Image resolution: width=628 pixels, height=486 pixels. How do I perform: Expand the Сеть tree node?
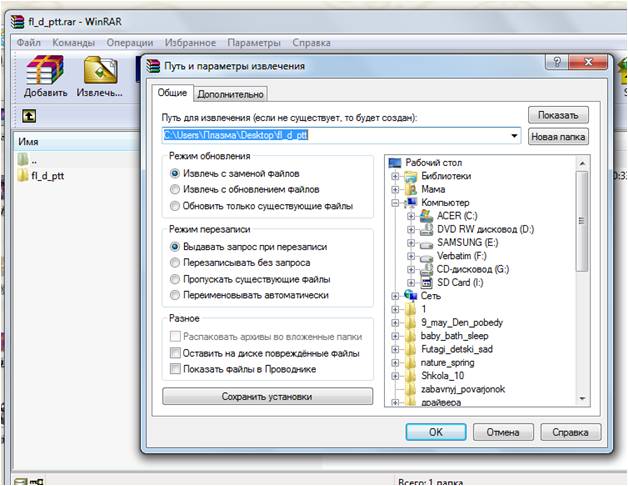point(395,296)
